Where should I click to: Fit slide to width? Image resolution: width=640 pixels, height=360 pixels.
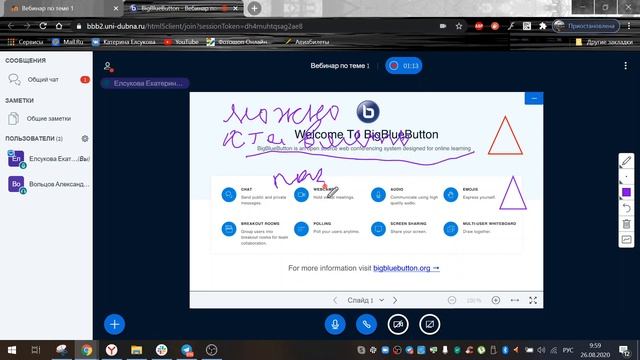[x=515, y=300]
